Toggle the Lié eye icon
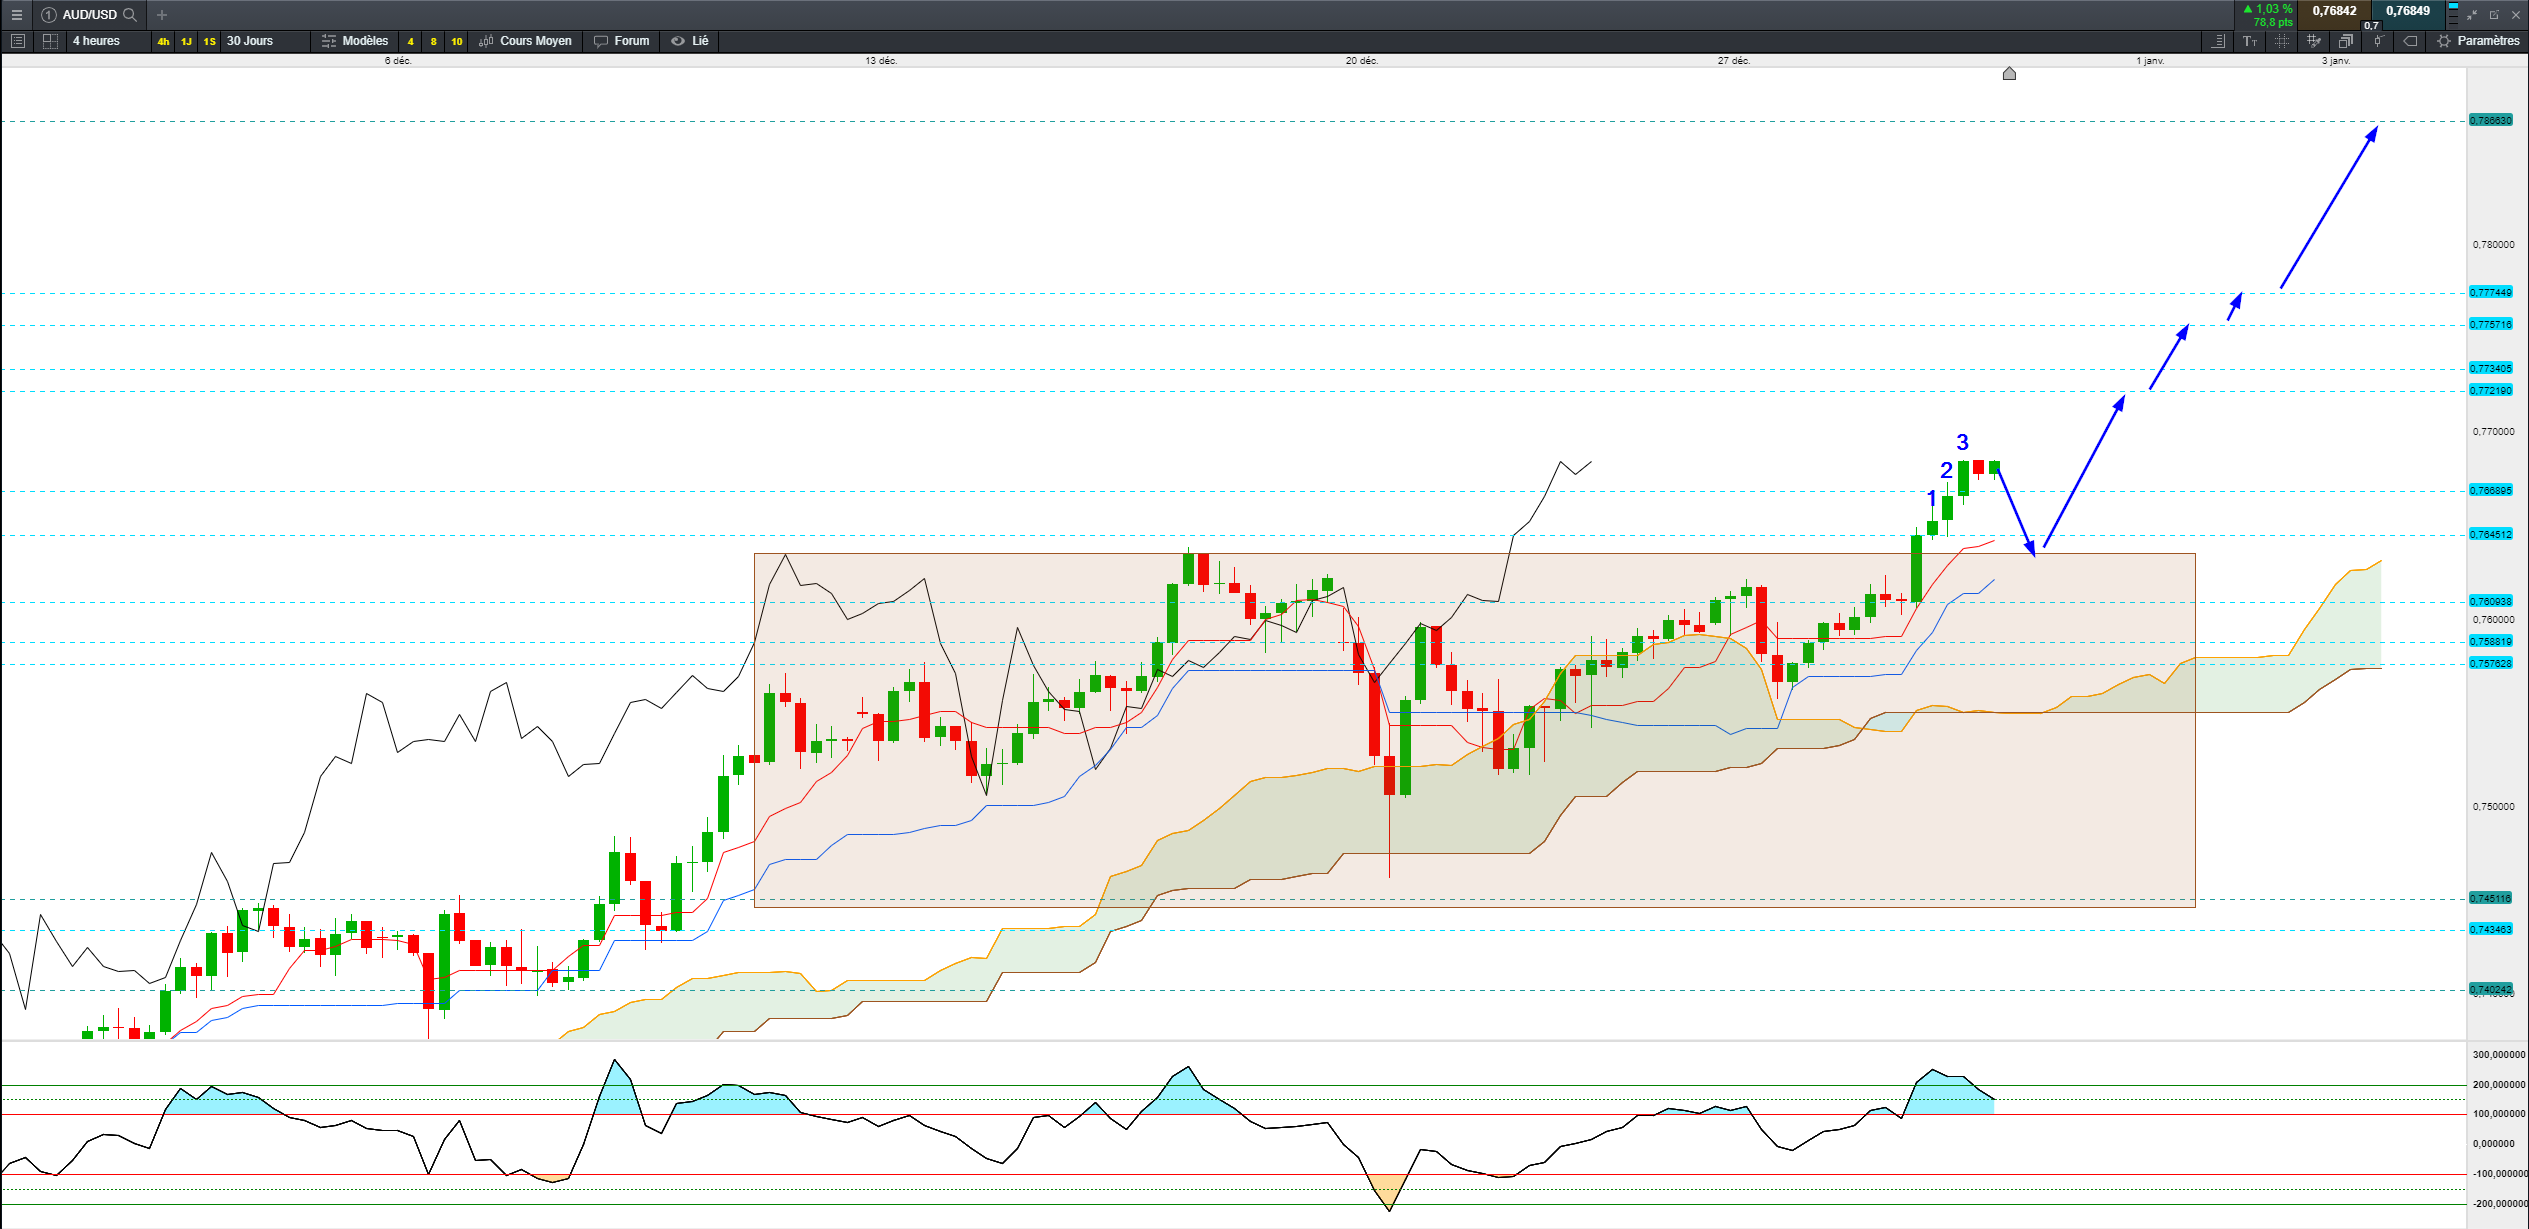The image size is (2529, 1229). pos(678,41)
